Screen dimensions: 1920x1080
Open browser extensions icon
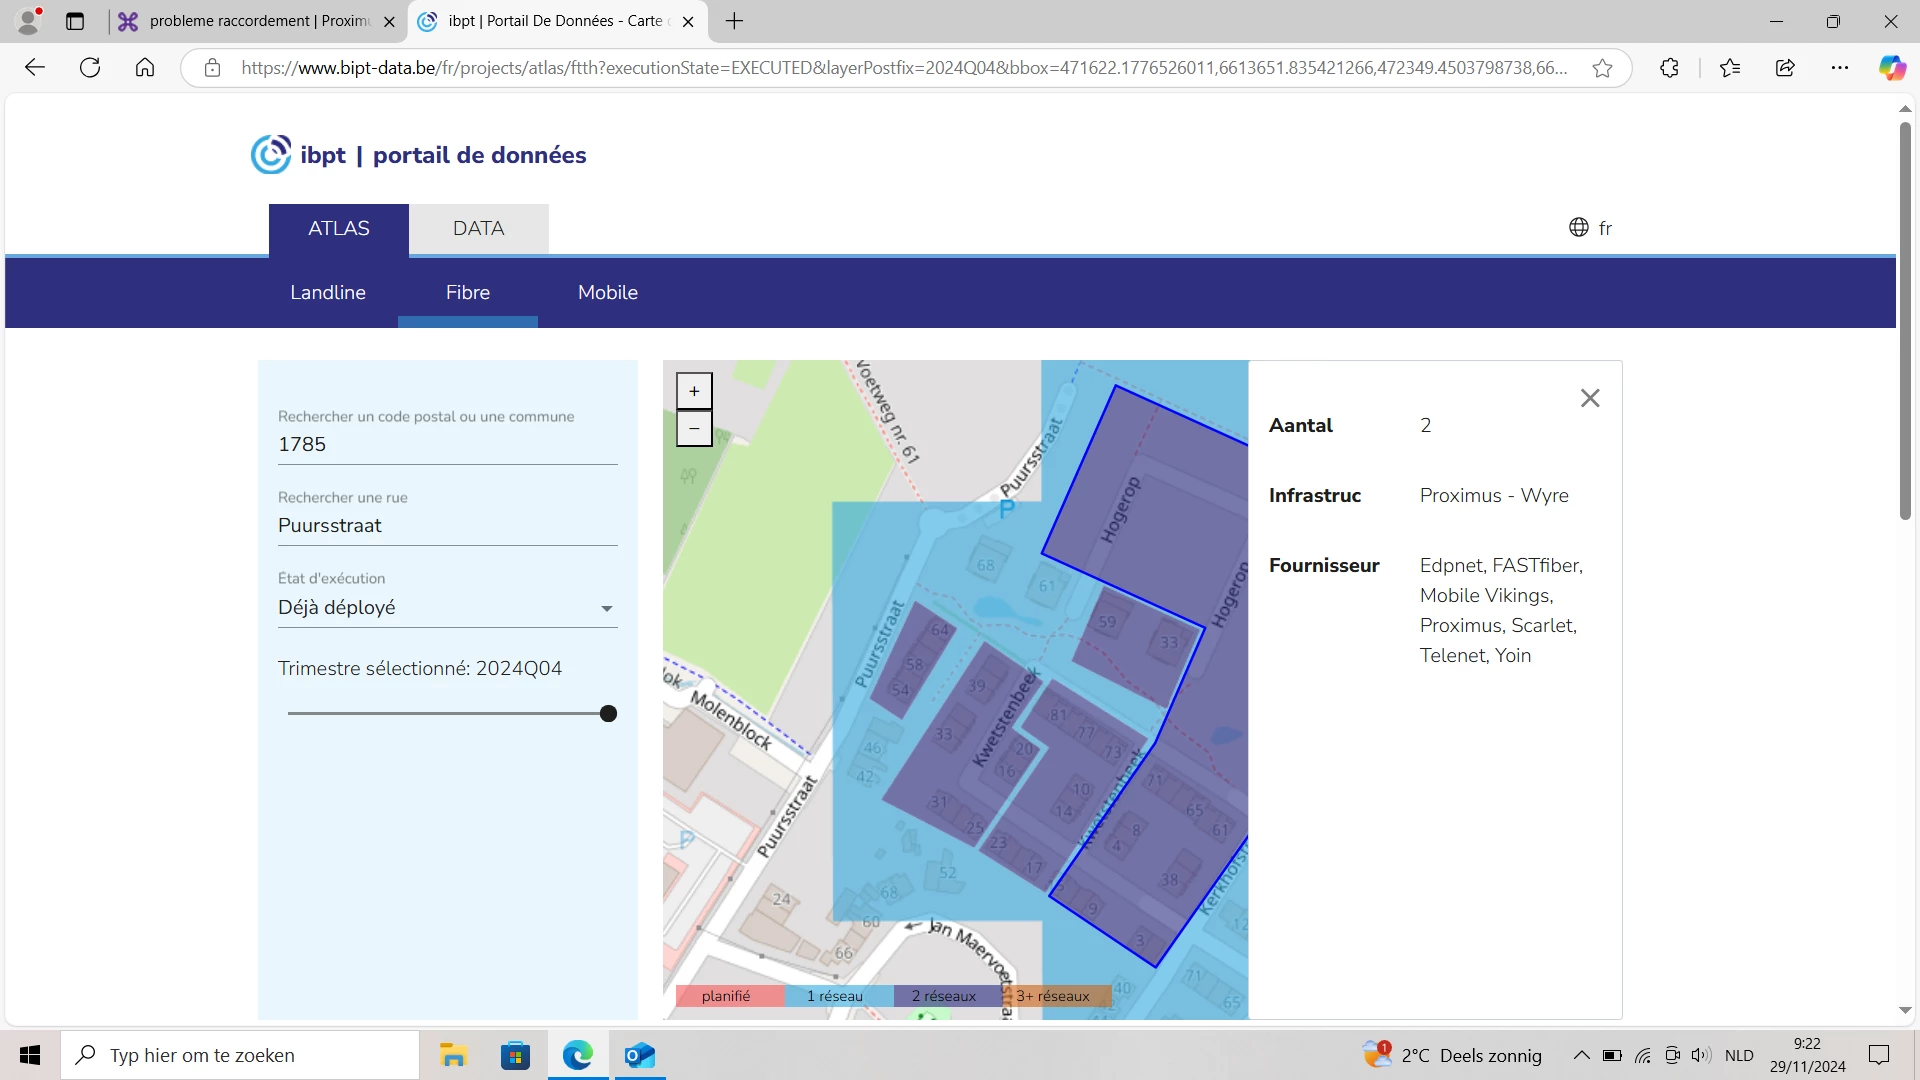tap(1669, 68)
